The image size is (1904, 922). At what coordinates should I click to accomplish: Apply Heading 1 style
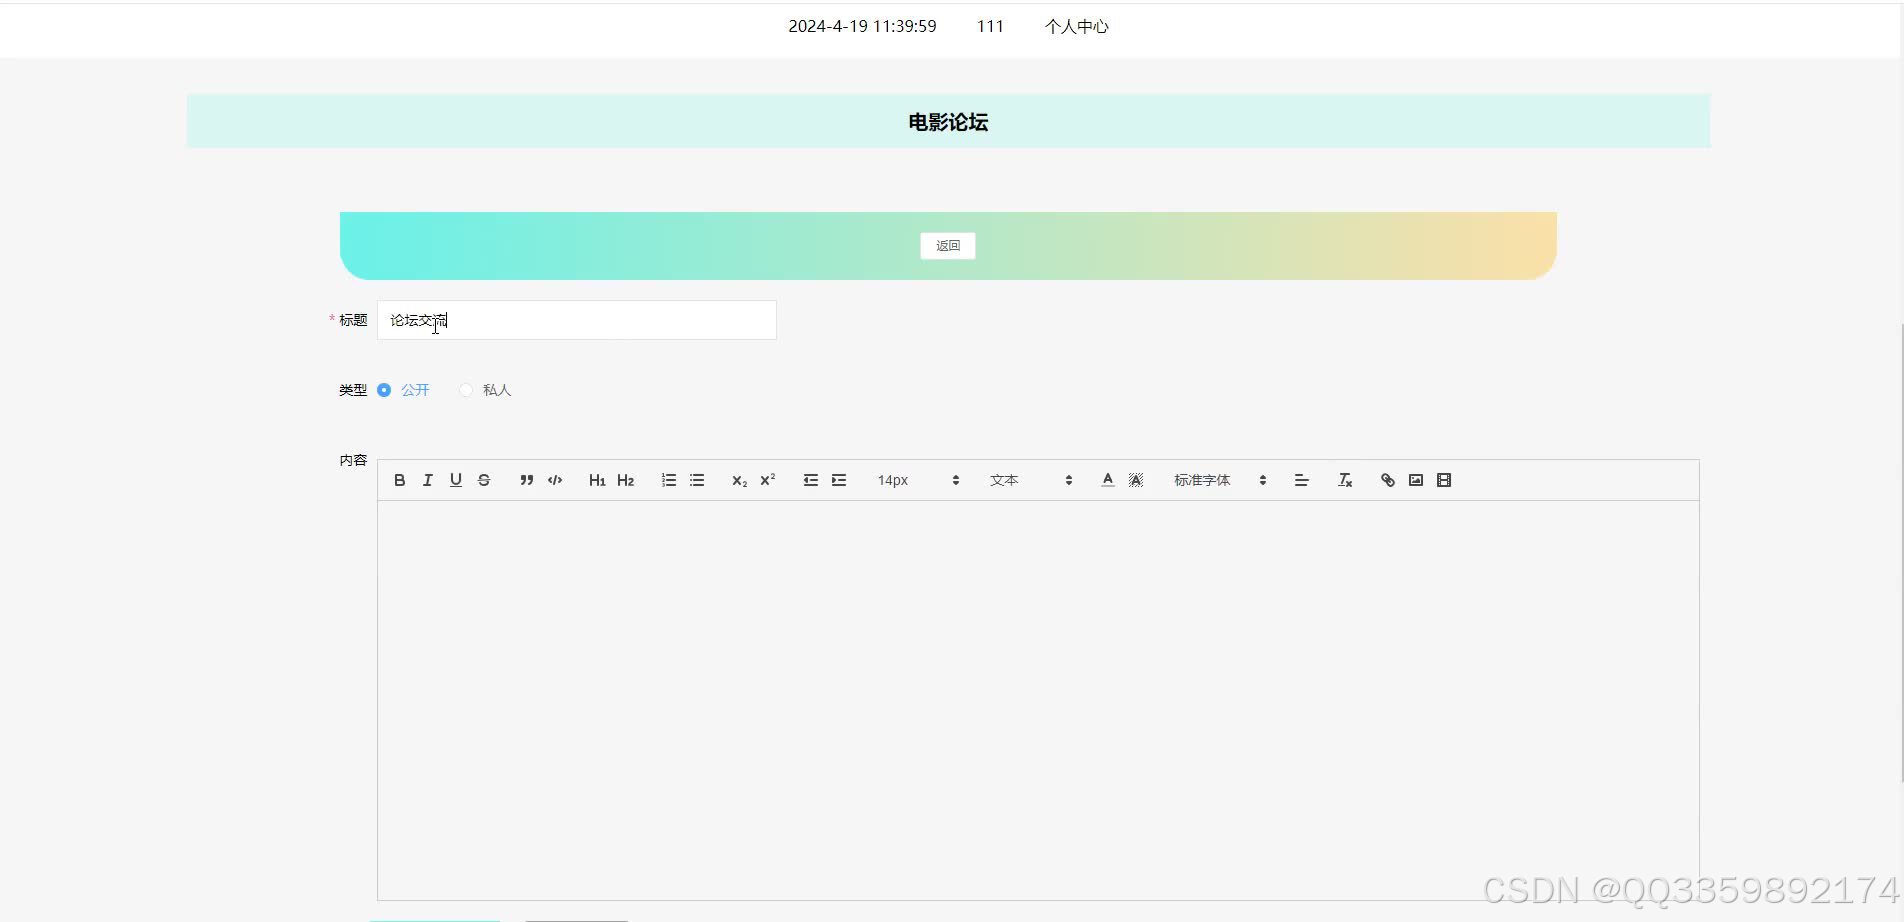point(597,480)
